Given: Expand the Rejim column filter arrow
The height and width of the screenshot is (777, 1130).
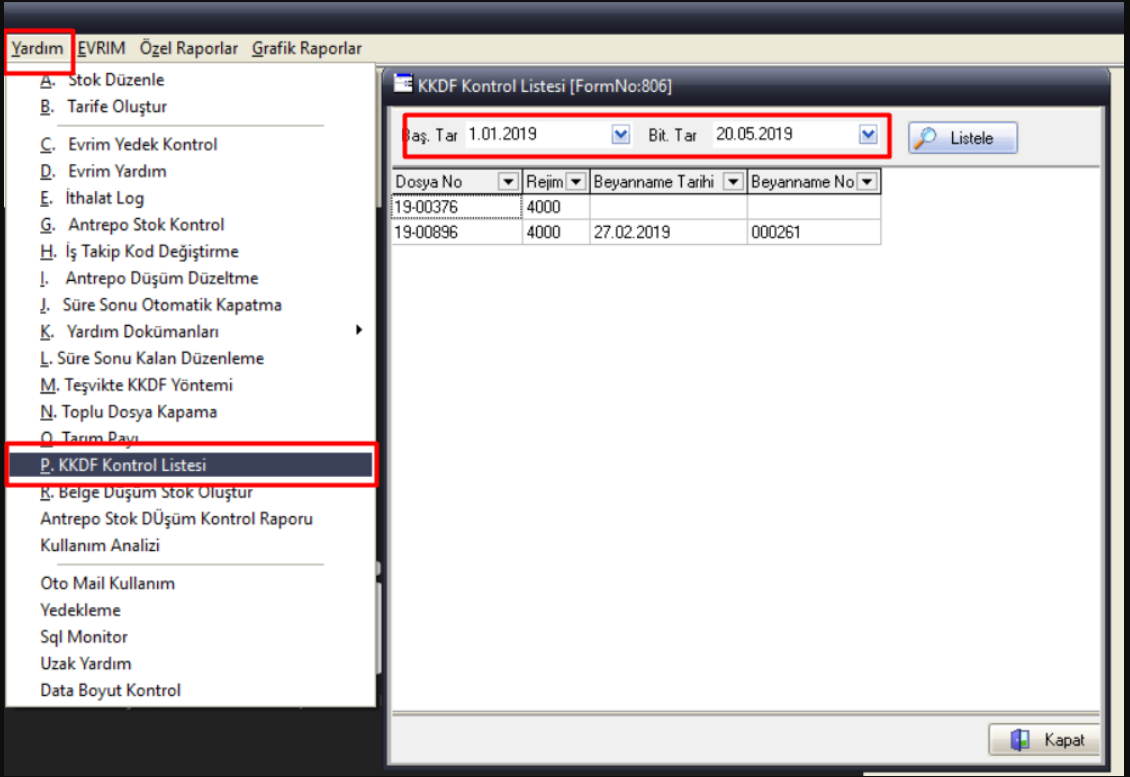Looking at the screenshot, I should point(576,182).
